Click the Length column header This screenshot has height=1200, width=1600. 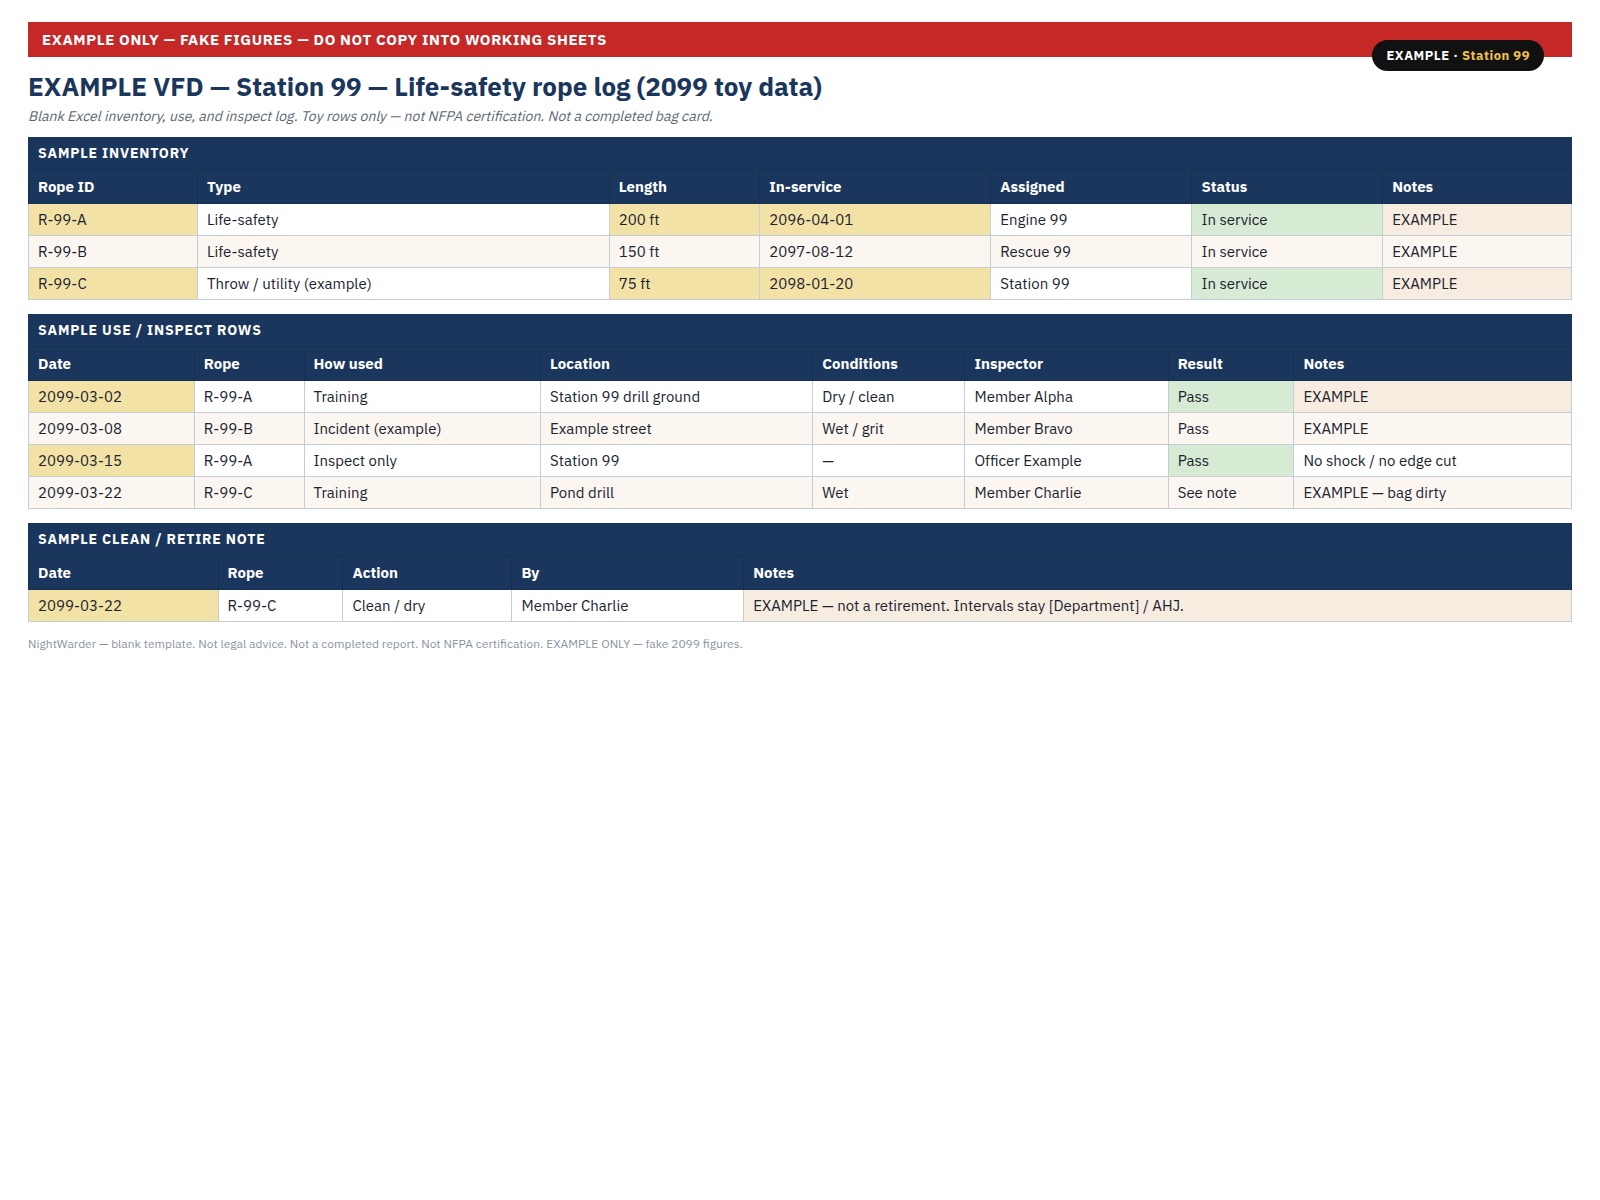(x=684, y=187)
